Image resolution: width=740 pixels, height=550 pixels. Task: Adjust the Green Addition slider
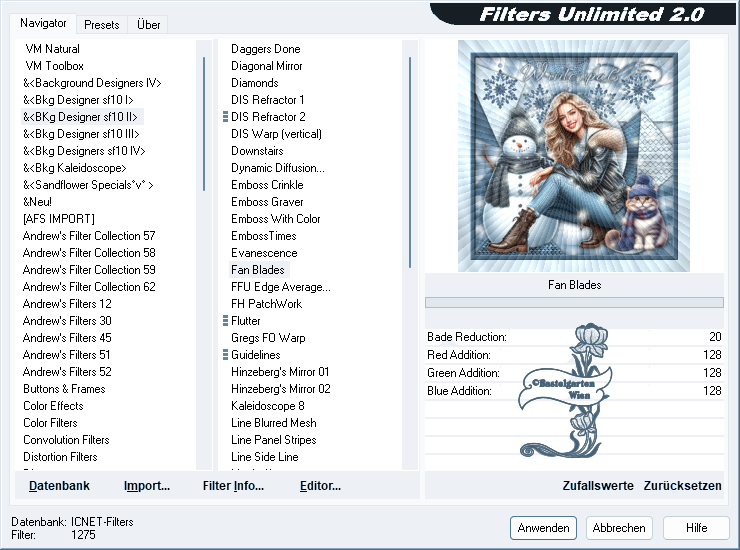pos(574,372)
